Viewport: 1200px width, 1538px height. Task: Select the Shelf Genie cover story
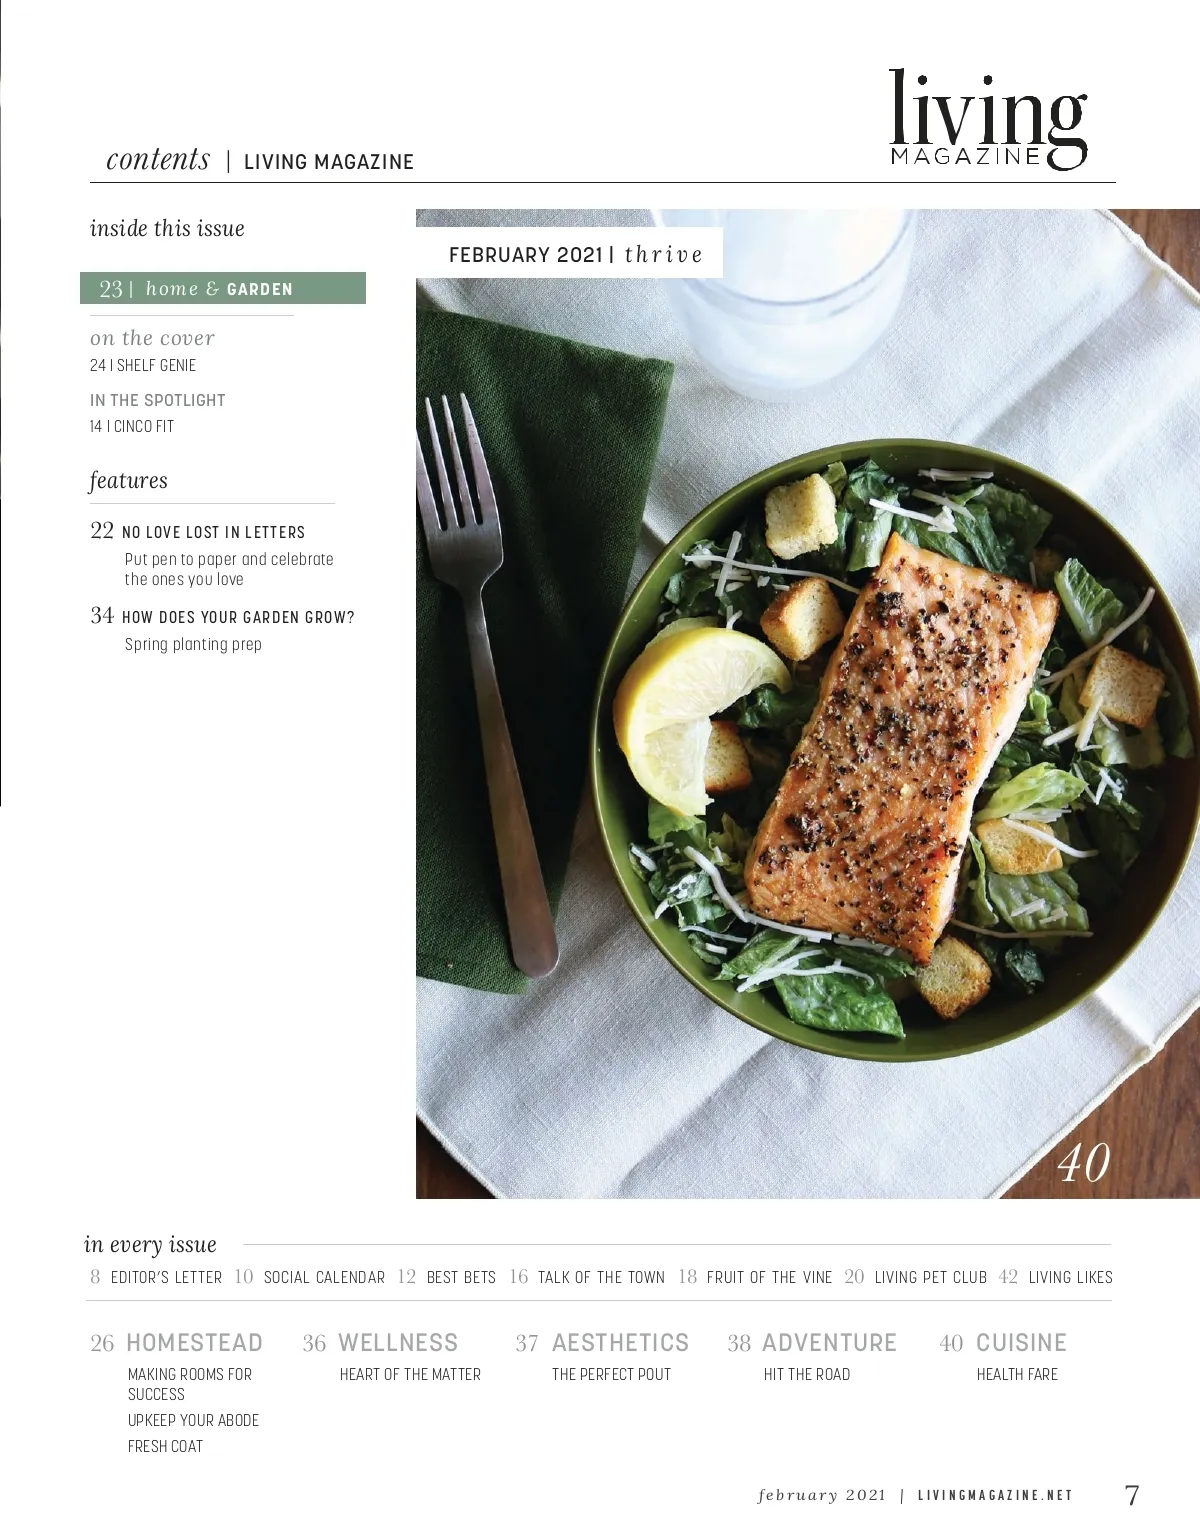tap(143, 366)
